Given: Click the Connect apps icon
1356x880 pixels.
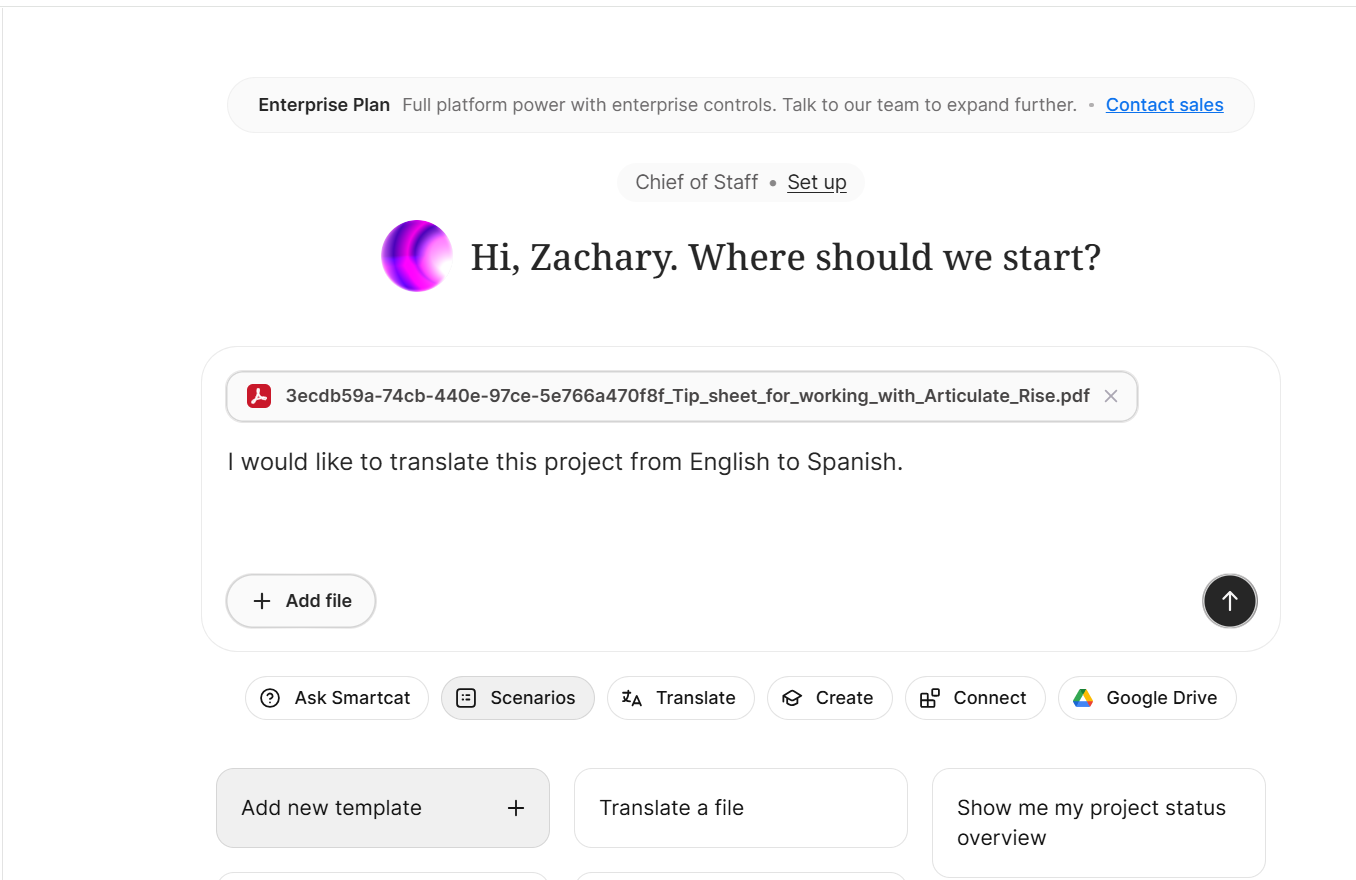Looking at the screenshot, I should pos(930,698).
